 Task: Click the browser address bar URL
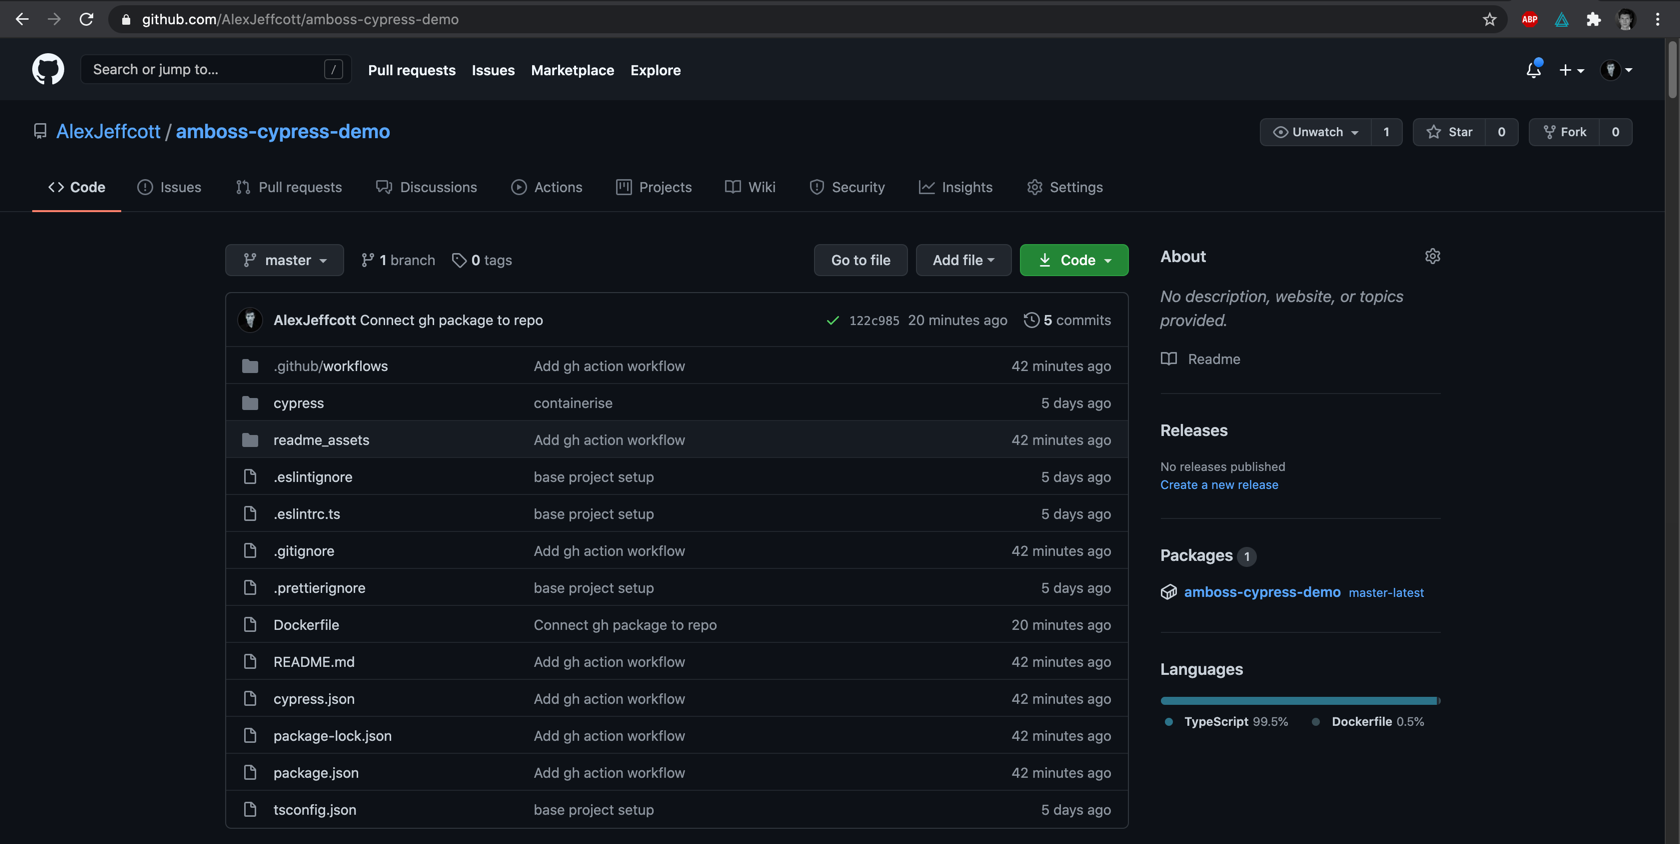point(300,19)
